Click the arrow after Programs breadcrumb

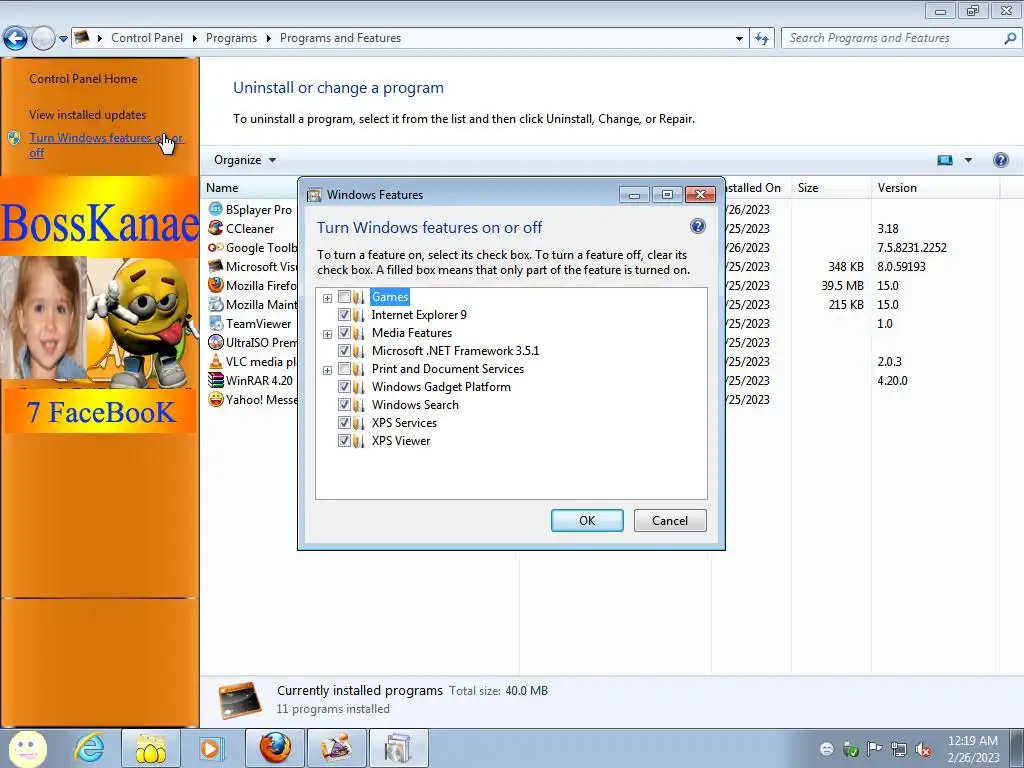coord(268,38)
